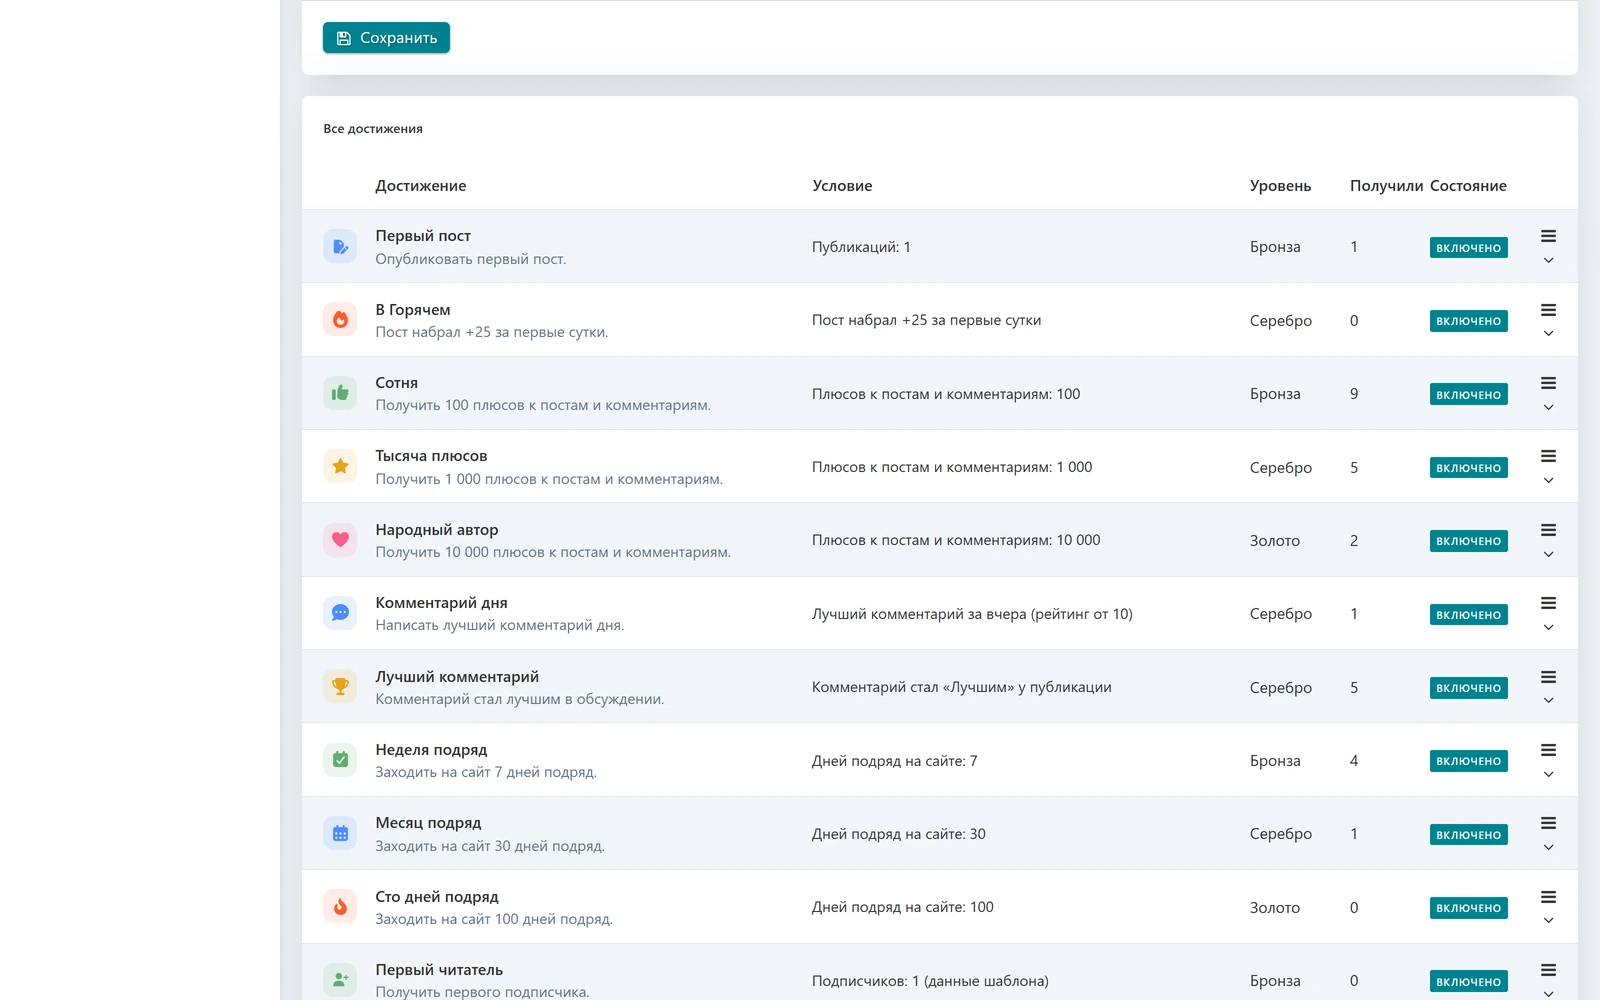The height and width of the screenshot is (1000, 1600).
Task: Expand the Лучший комментарий row chevron
Action: coord(1548,700)
